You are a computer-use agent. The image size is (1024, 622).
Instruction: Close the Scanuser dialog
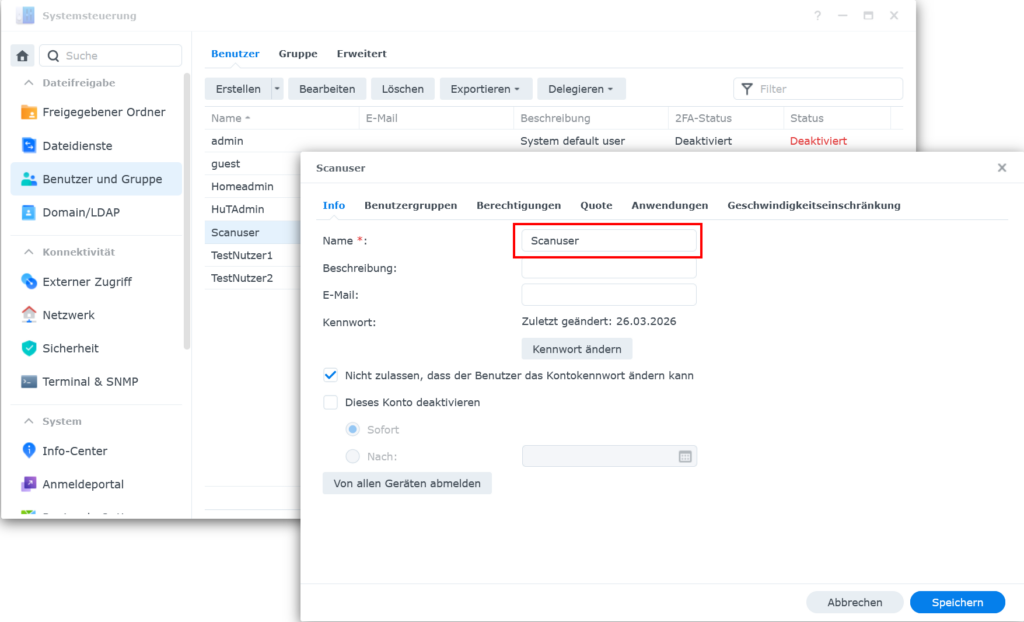tap(1002, 168)
